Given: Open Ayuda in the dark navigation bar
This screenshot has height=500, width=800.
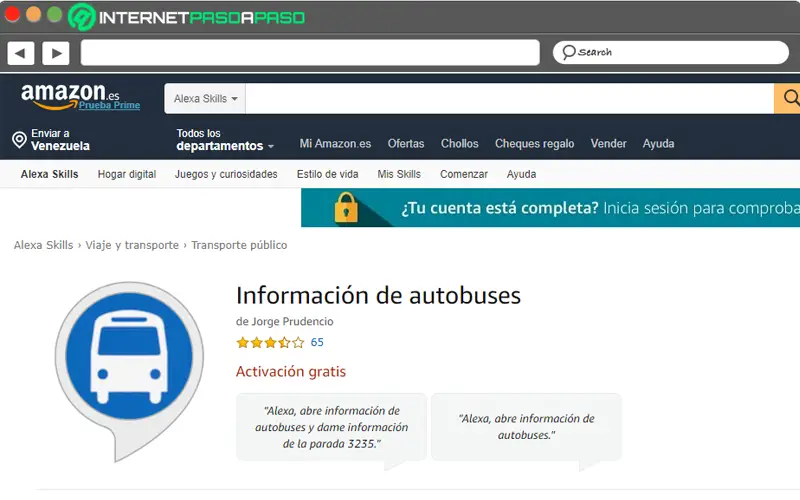Looking at the screenshot, I should [658, 144].
